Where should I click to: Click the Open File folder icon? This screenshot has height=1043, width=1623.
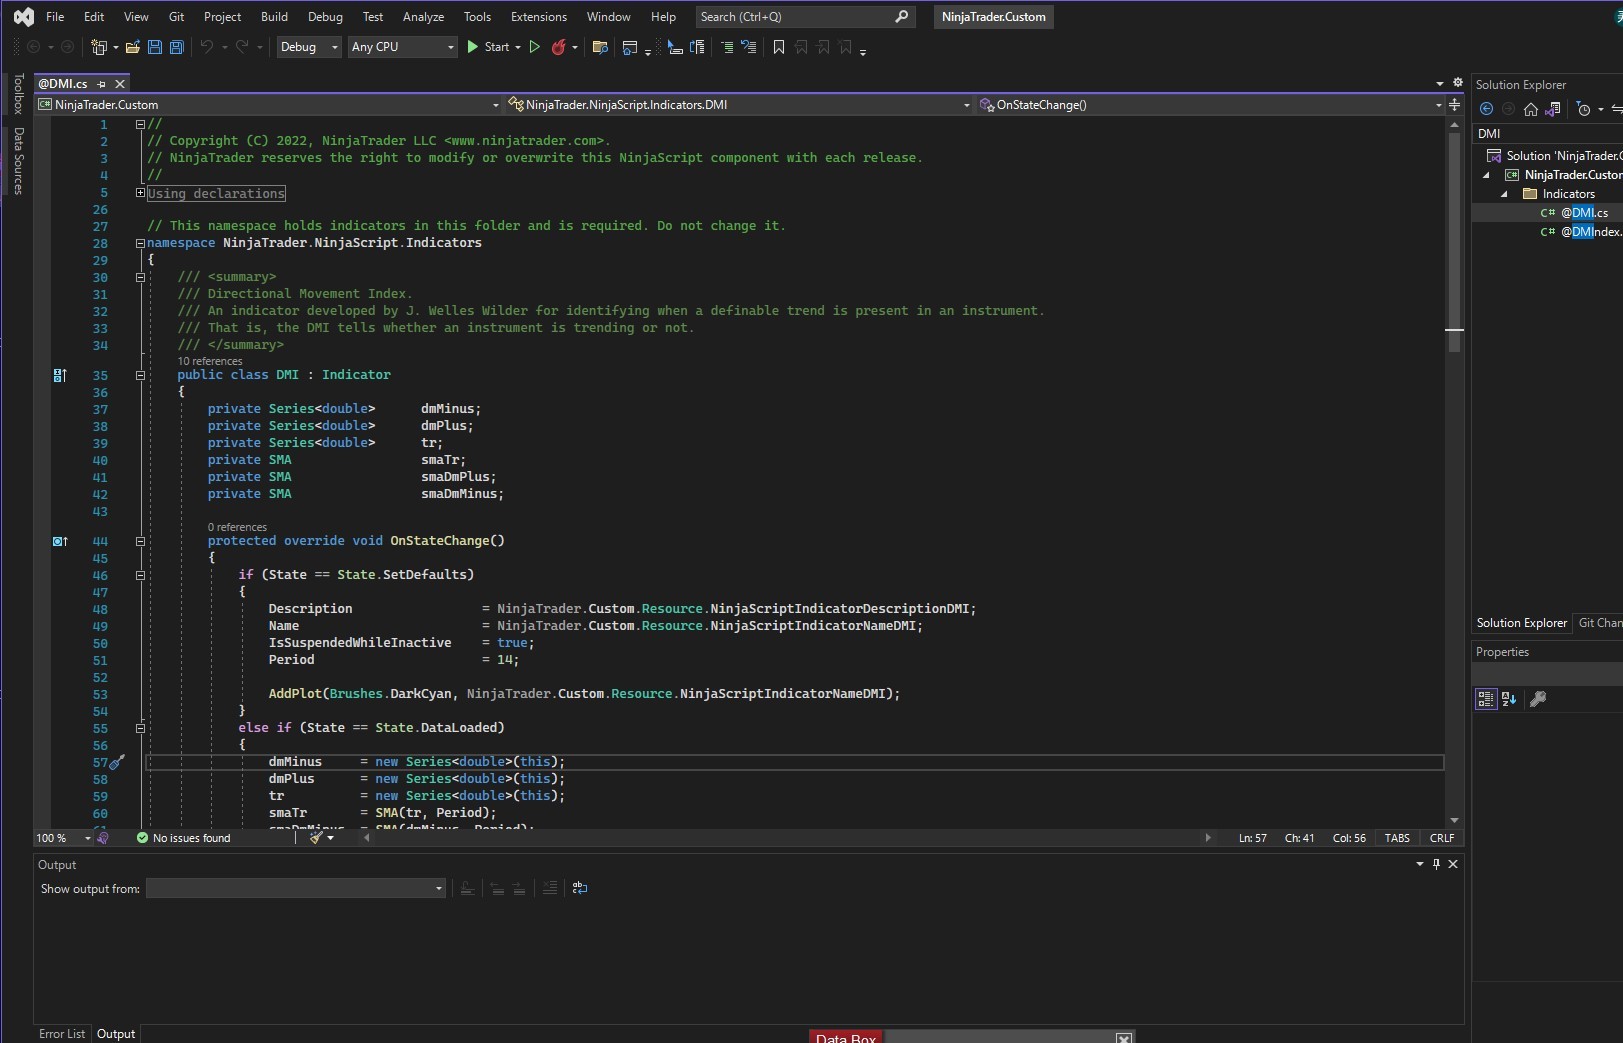click(132, 47)
